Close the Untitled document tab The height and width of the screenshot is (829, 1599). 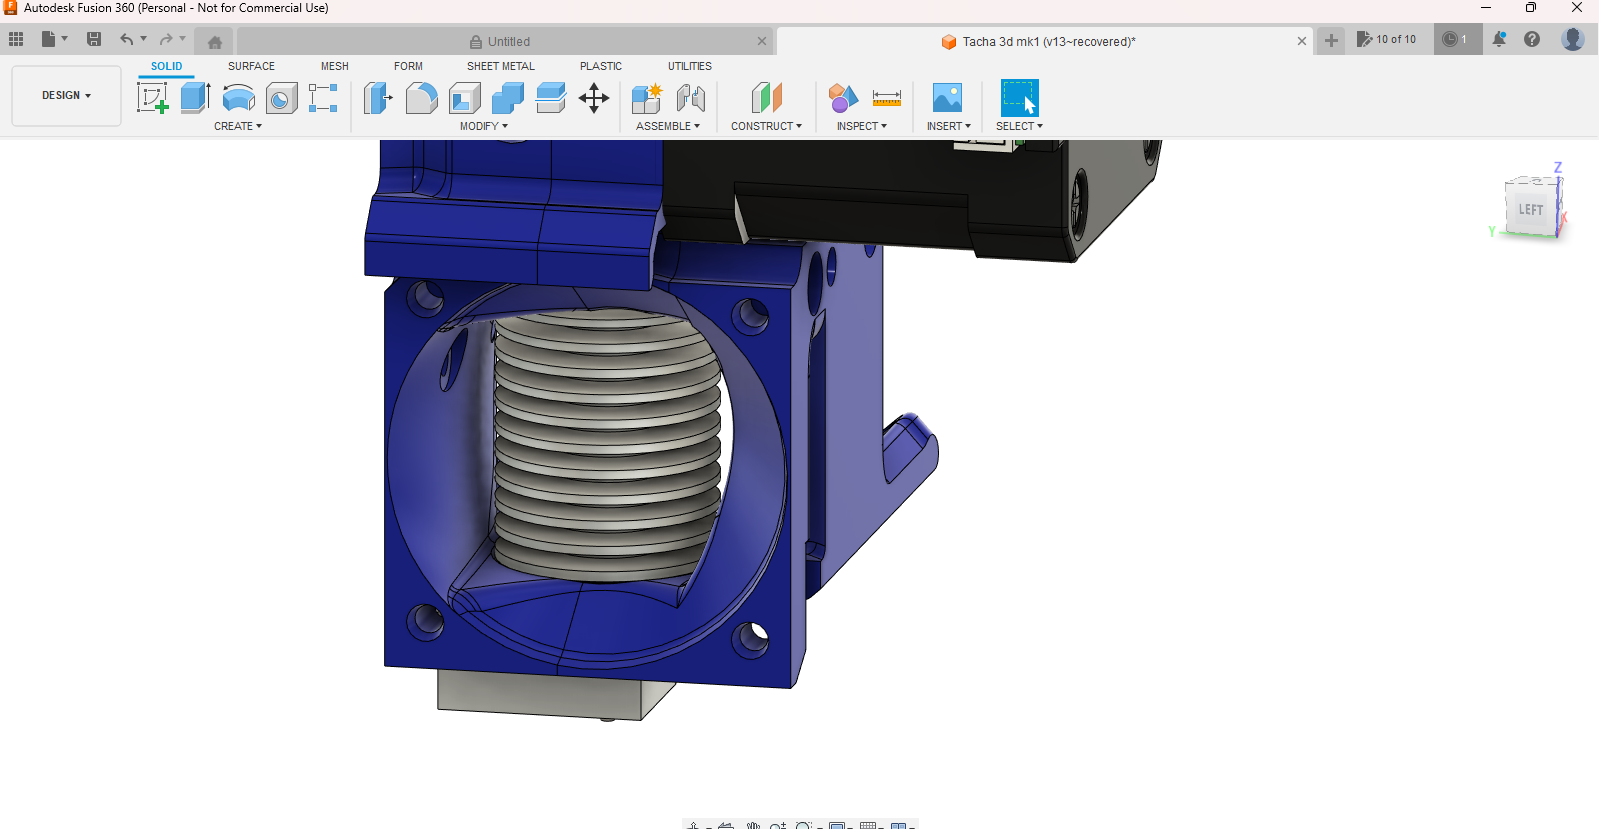coord(762,41)
